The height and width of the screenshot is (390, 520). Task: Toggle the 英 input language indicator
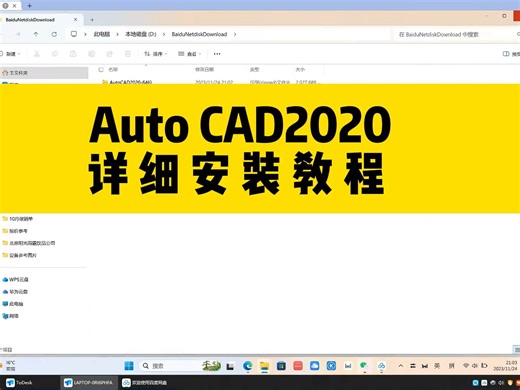pos(437,366)
